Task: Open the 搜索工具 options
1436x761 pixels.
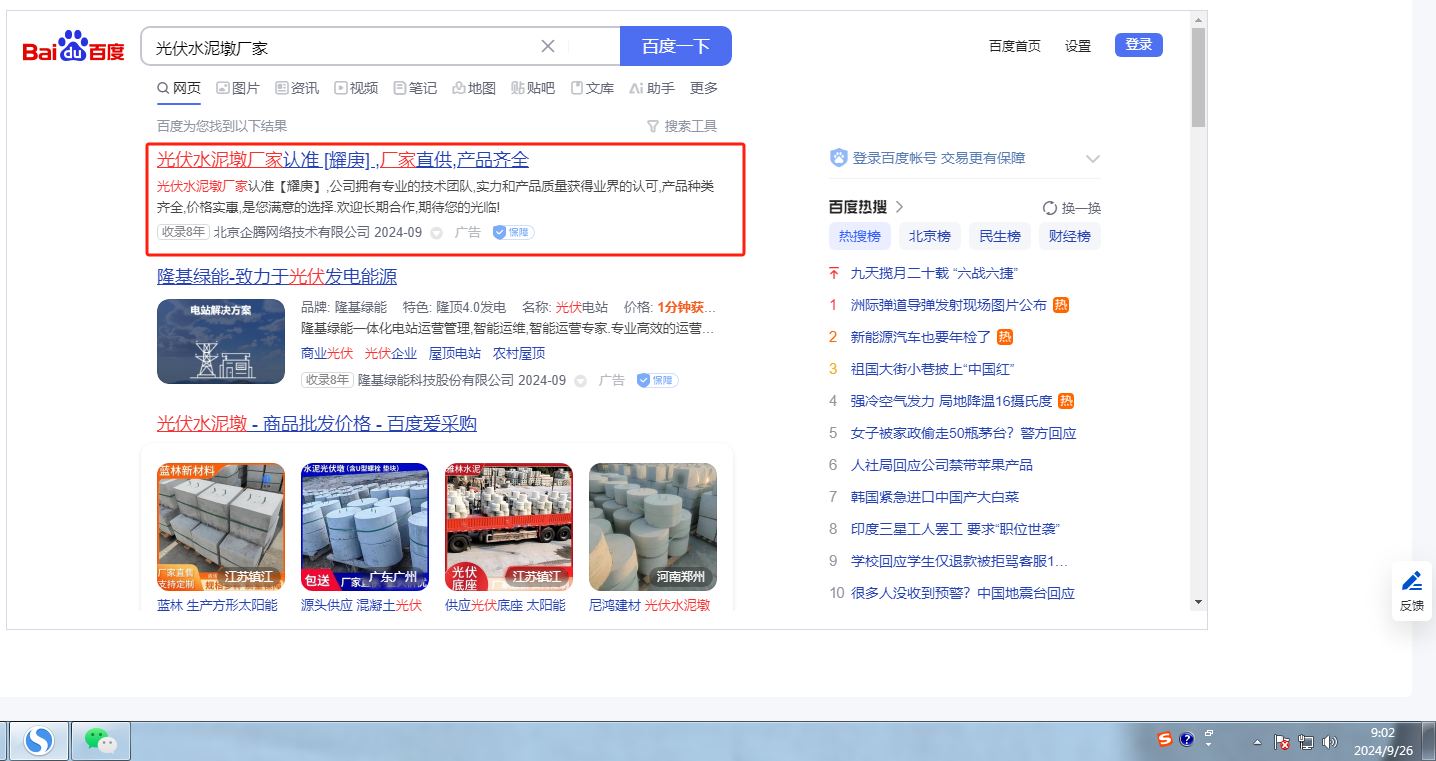Action: pos(691,126)
